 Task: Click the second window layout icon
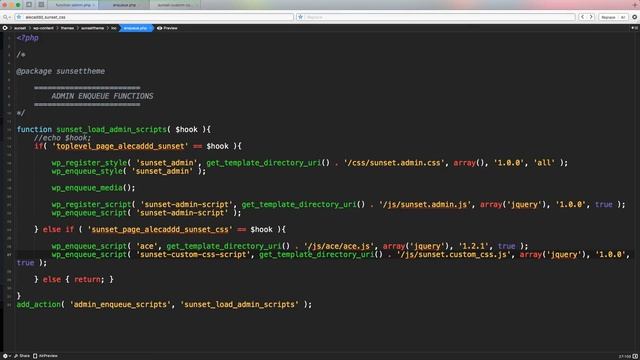point(41,5)
